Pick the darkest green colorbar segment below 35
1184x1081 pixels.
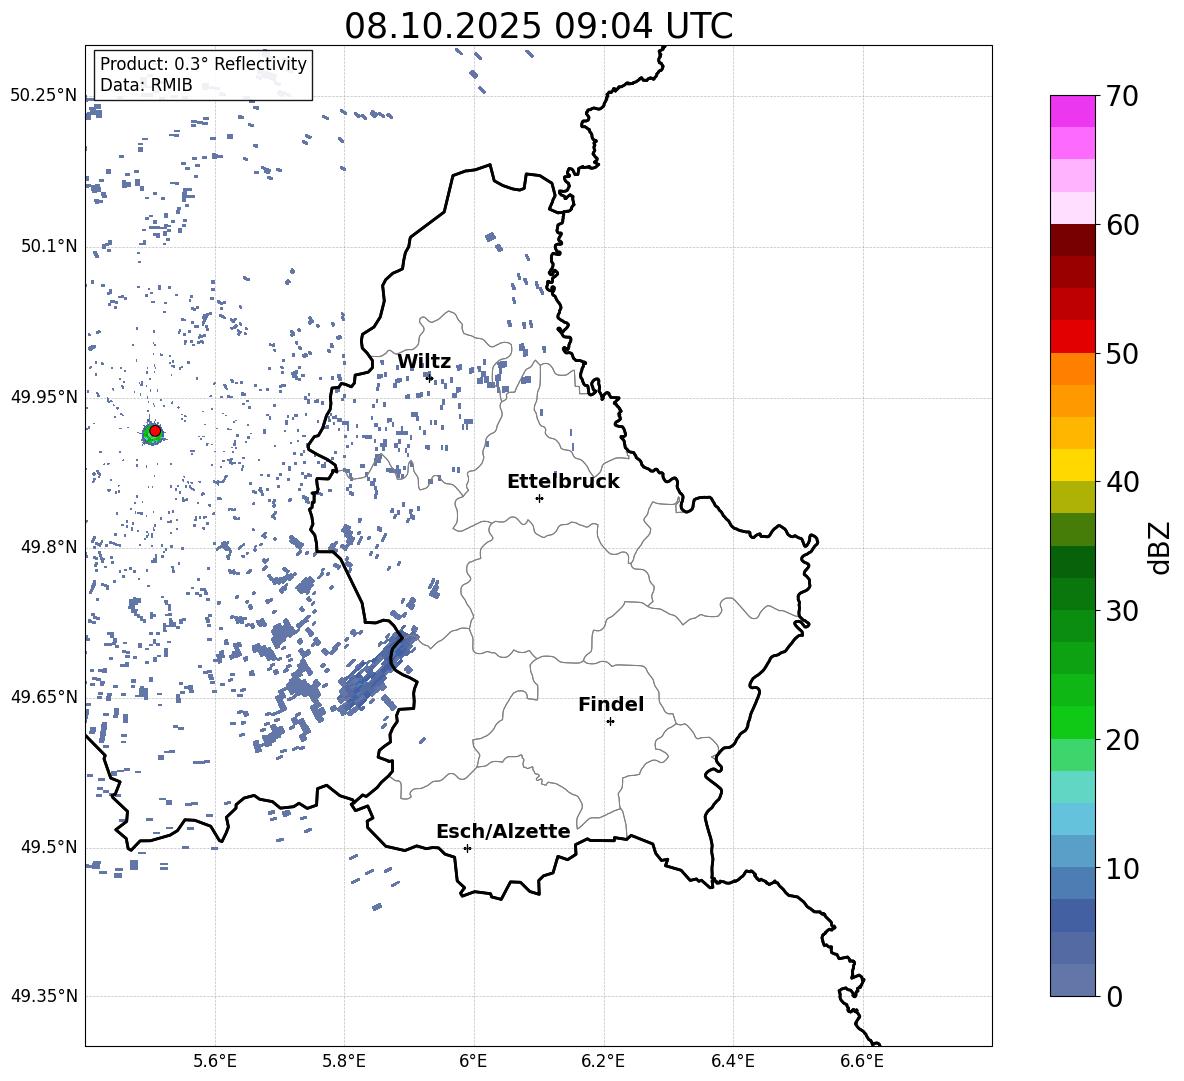(x=1073, y=562)
